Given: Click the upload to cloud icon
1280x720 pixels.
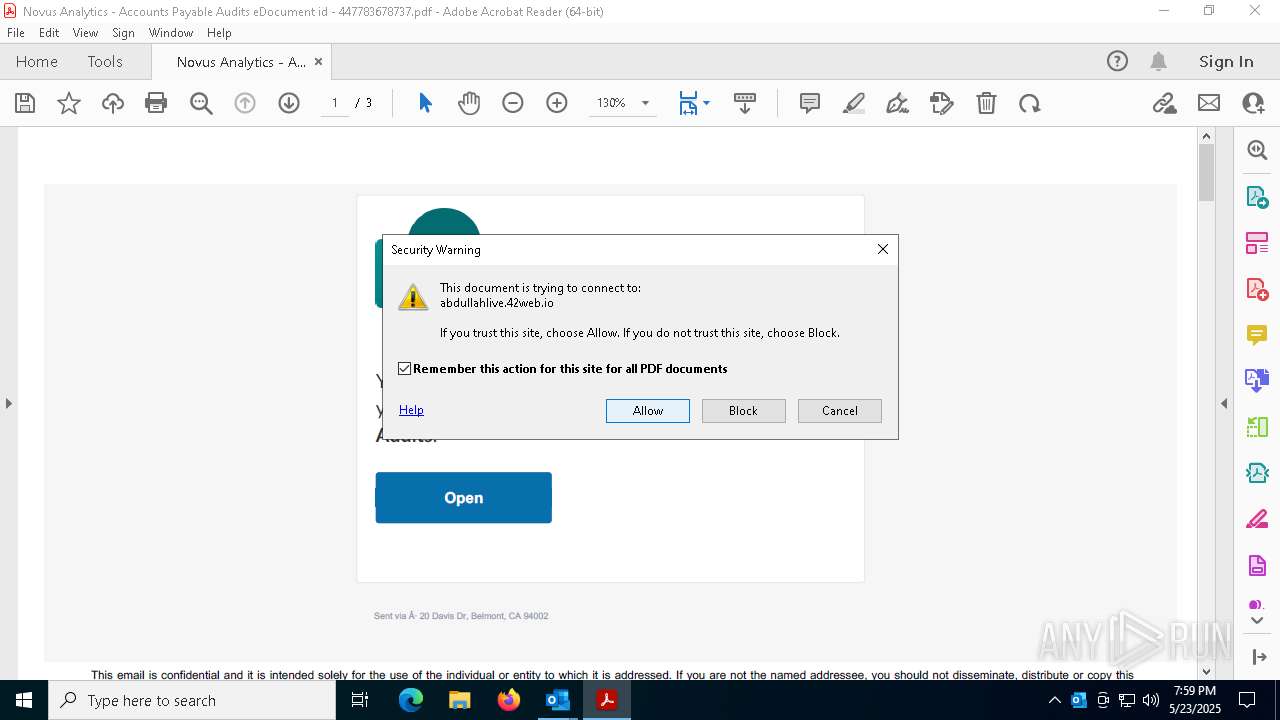Looking at the screenshot, I should [x=113, y=103].
